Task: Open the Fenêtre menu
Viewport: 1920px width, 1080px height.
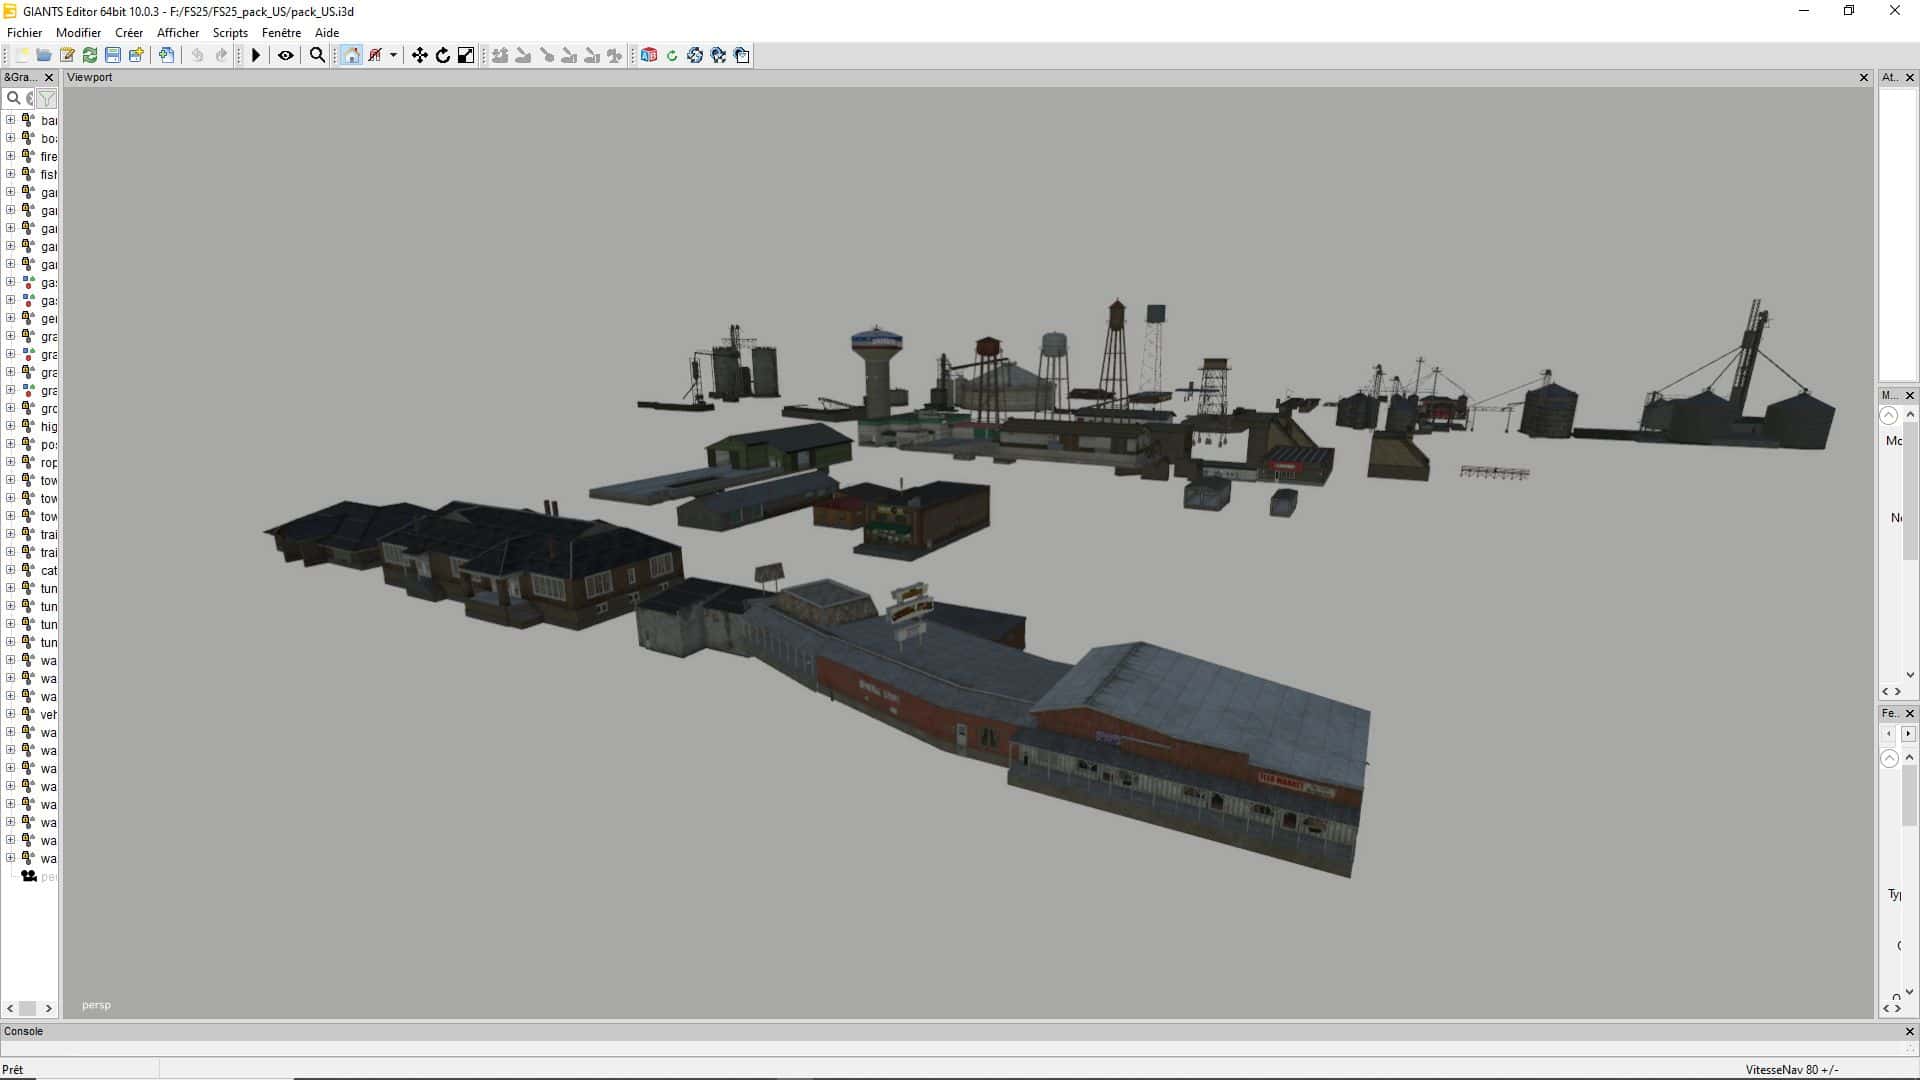Action: [281, 33]
